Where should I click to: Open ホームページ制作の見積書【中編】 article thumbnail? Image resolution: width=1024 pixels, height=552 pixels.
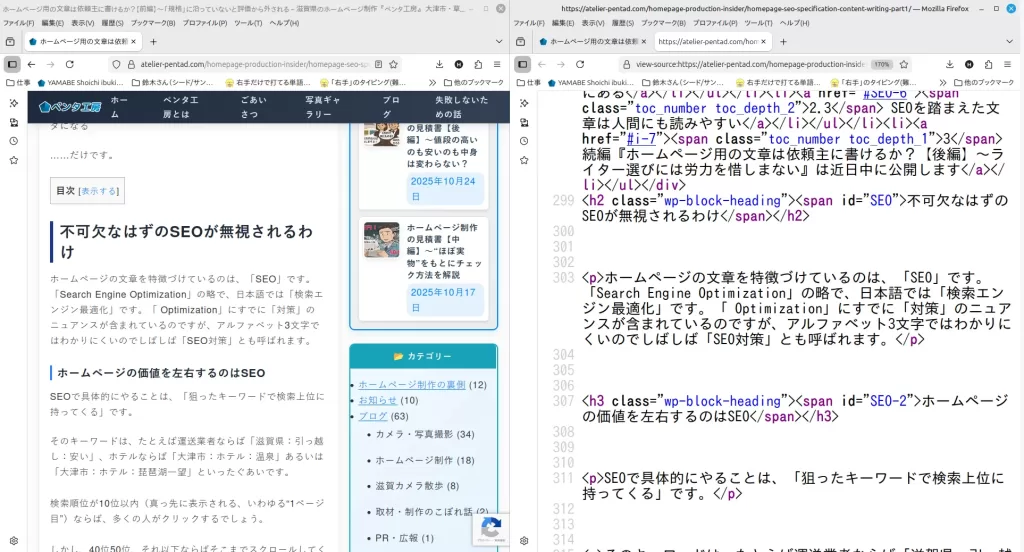click(381, 240)
